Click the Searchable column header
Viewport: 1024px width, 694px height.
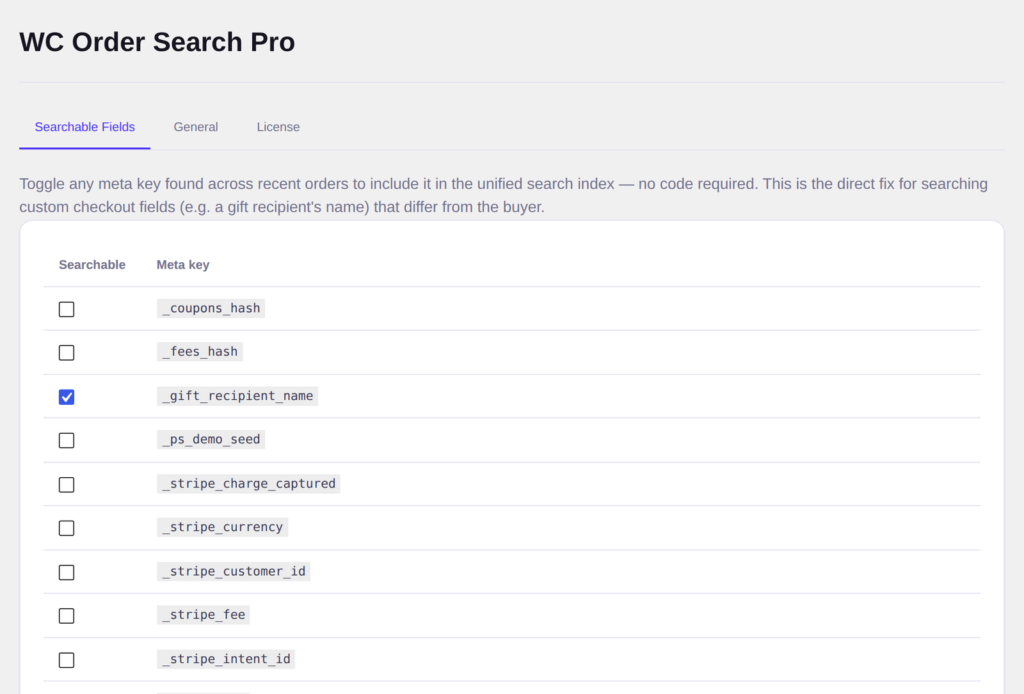pyautogui.click(x=92, y=264)
